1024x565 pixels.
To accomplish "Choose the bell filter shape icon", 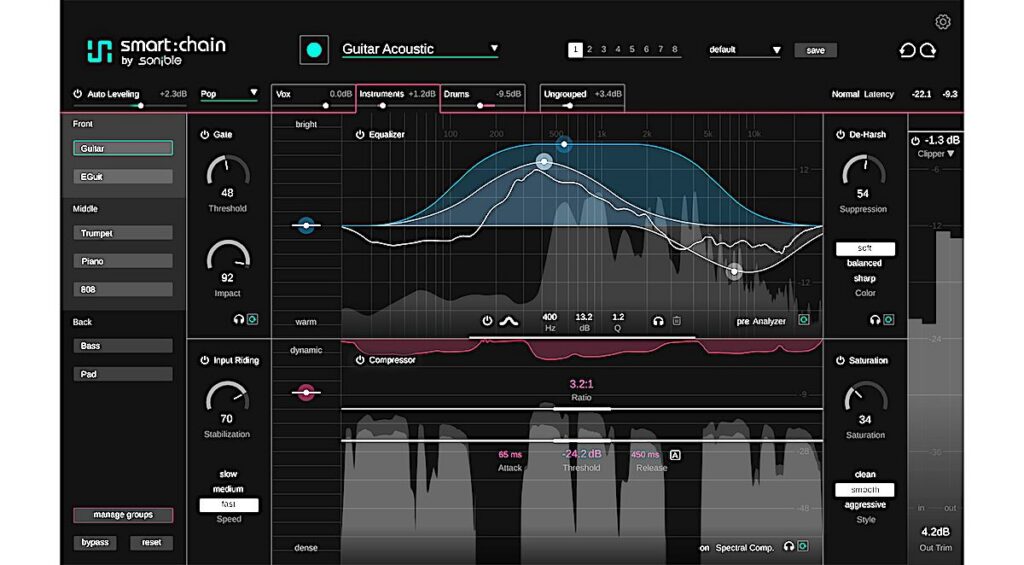I will [x=509, y=321].
